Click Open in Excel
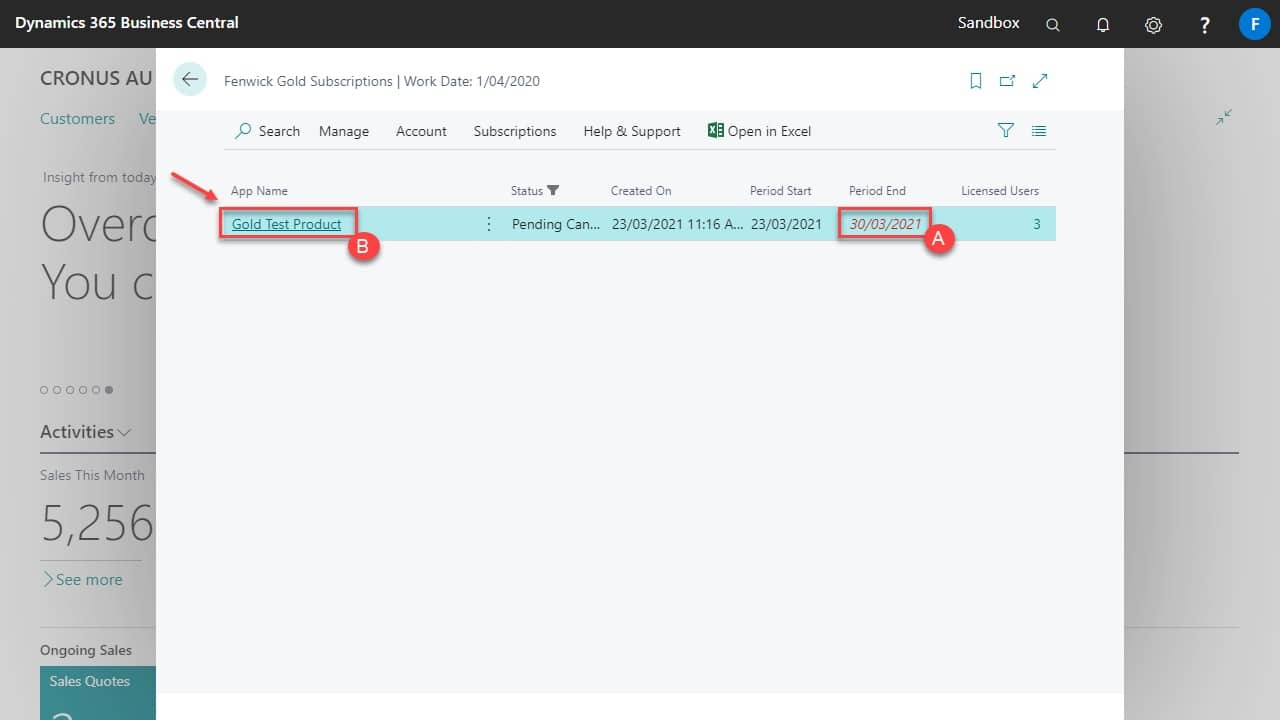Viewport: 1280px width, 720px height. point(760,131)
